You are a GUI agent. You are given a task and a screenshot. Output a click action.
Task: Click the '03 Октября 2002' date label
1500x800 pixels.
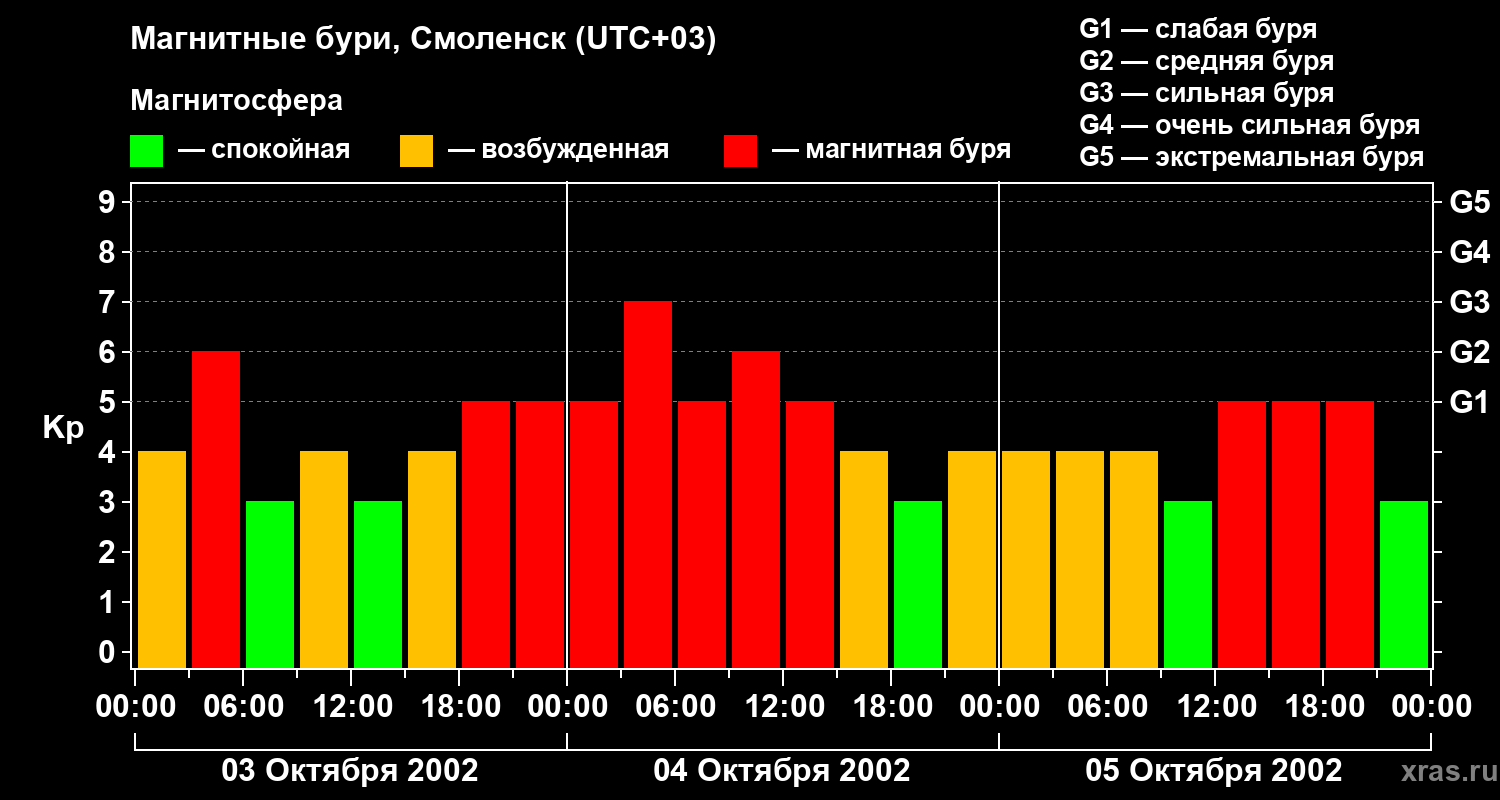click(x=350, y=771)
